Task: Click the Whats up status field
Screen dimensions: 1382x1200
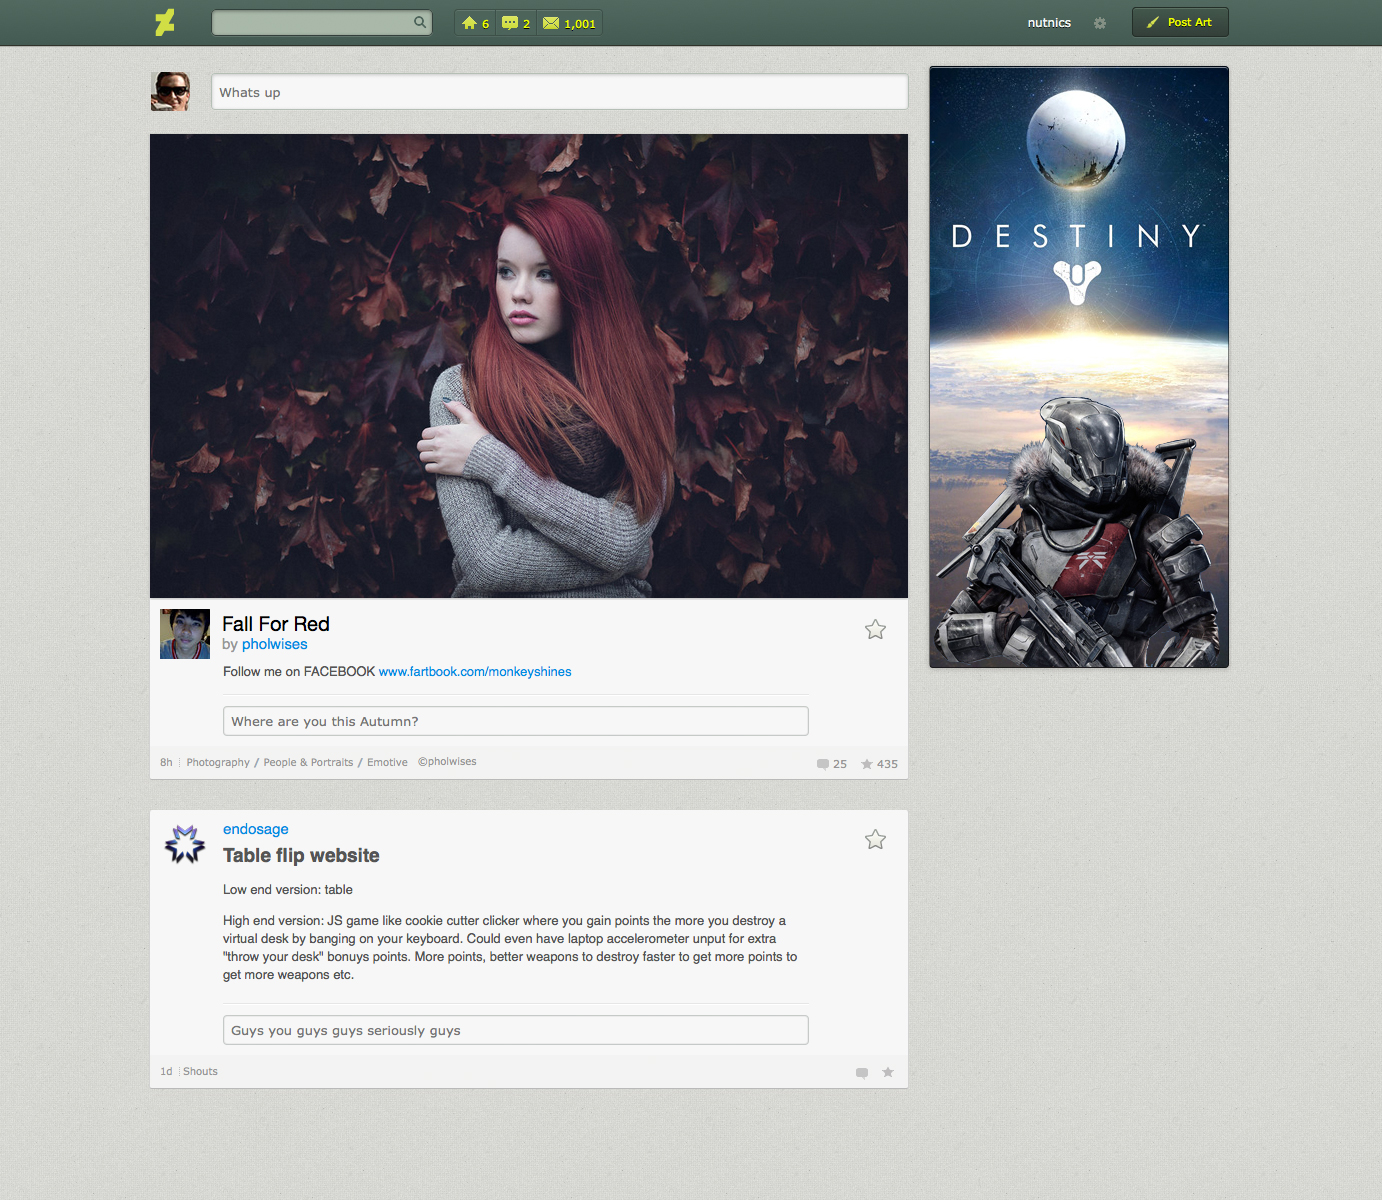Action: point(559,92)
